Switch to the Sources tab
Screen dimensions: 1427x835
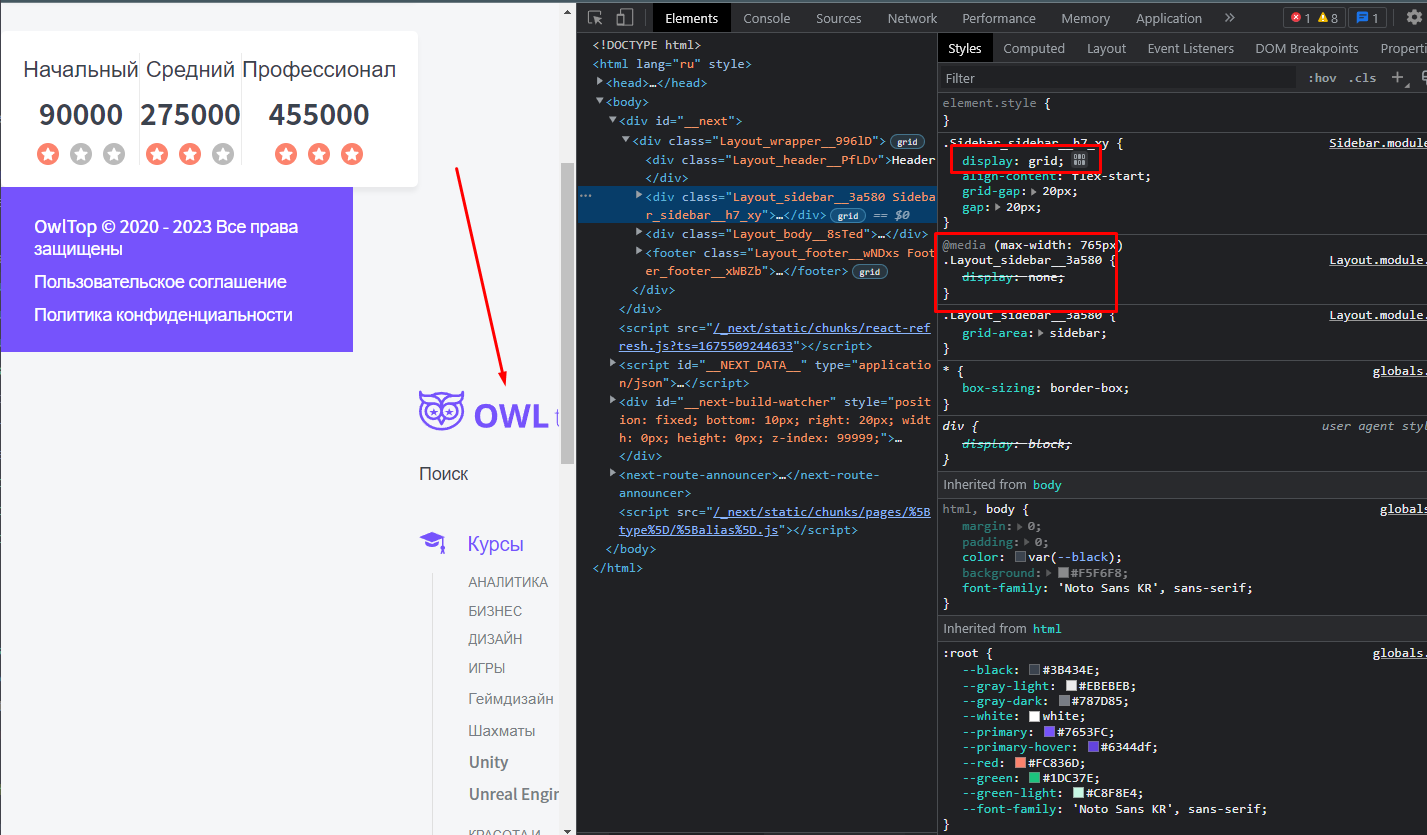(x=838, y=18)
